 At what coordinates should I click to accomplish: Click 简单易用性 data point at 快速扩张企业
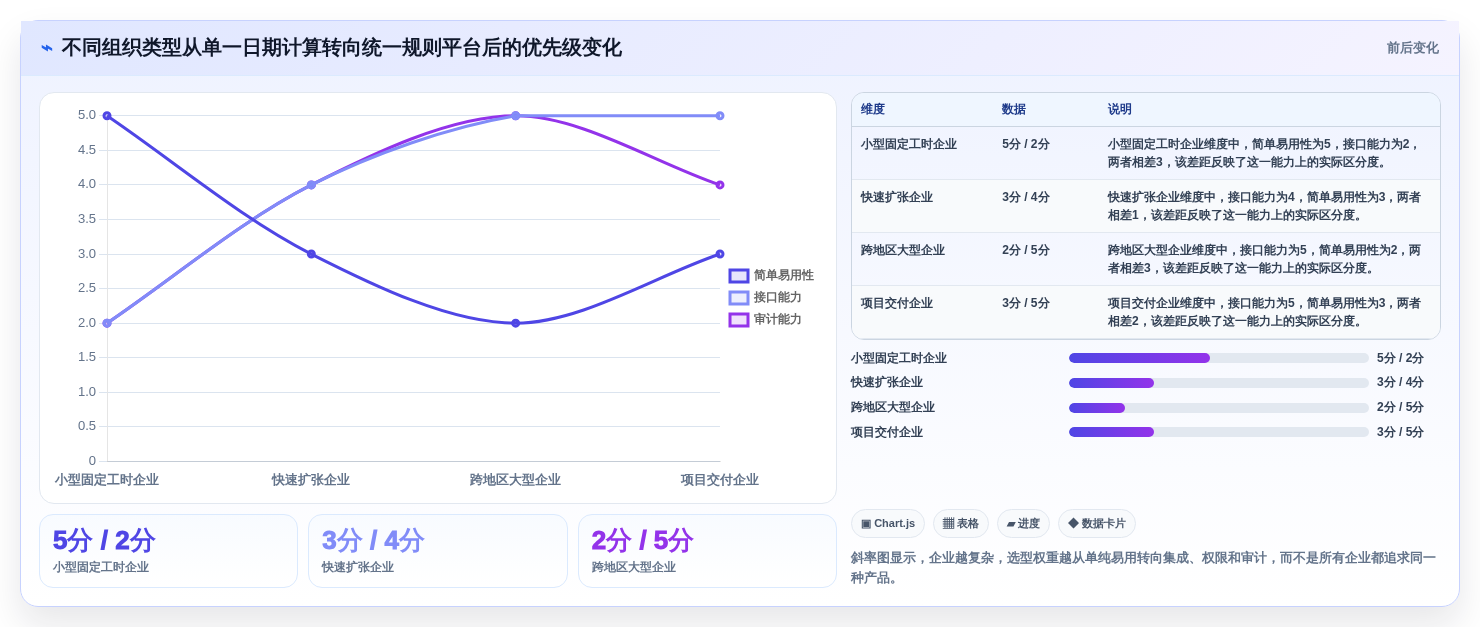coord(311,254)
